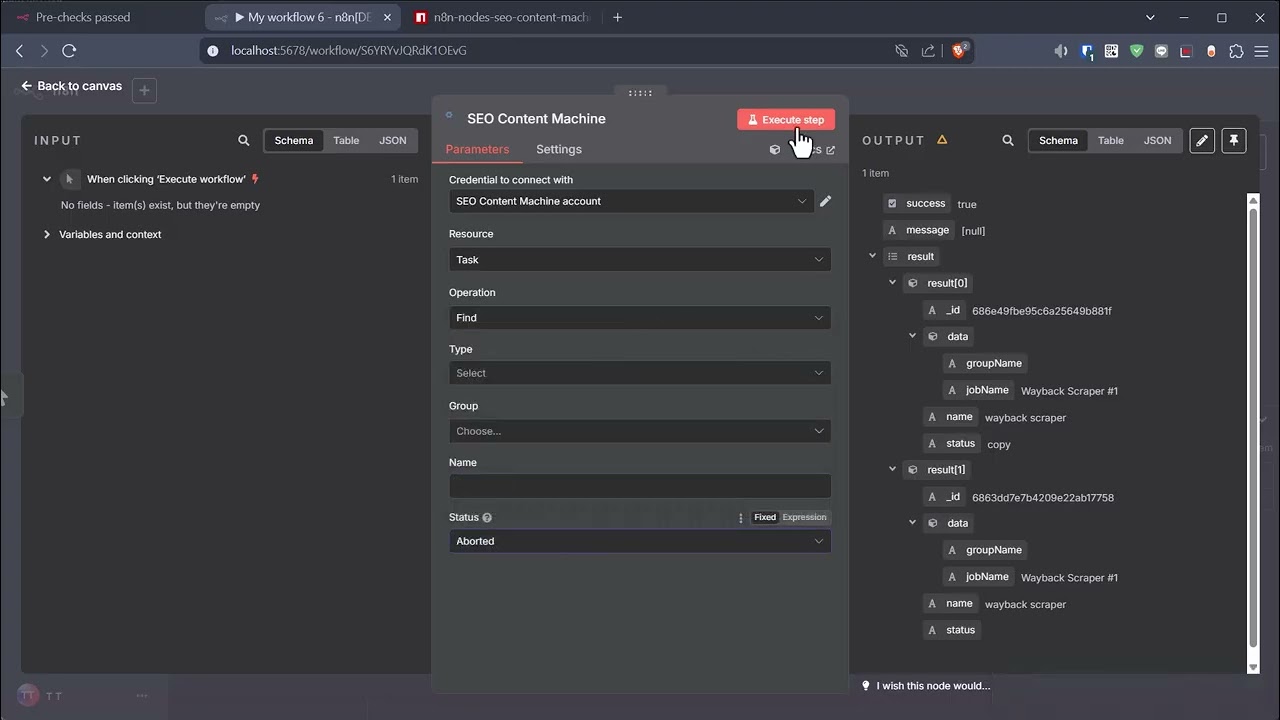Open the Status dropdown showing Aborted
This screenshot has height=720, width=1280.
coord(639,541)
